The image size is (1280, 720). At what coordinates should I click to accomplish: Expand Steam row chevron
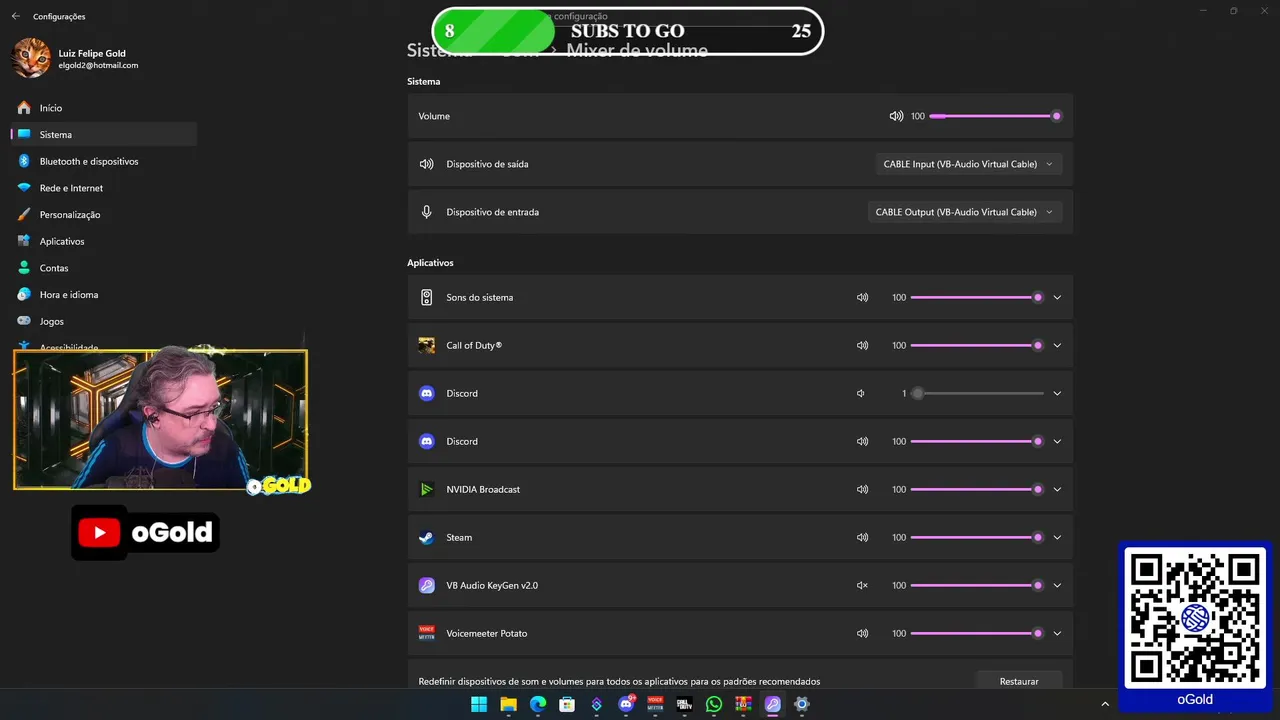[x=1057, y=537]
